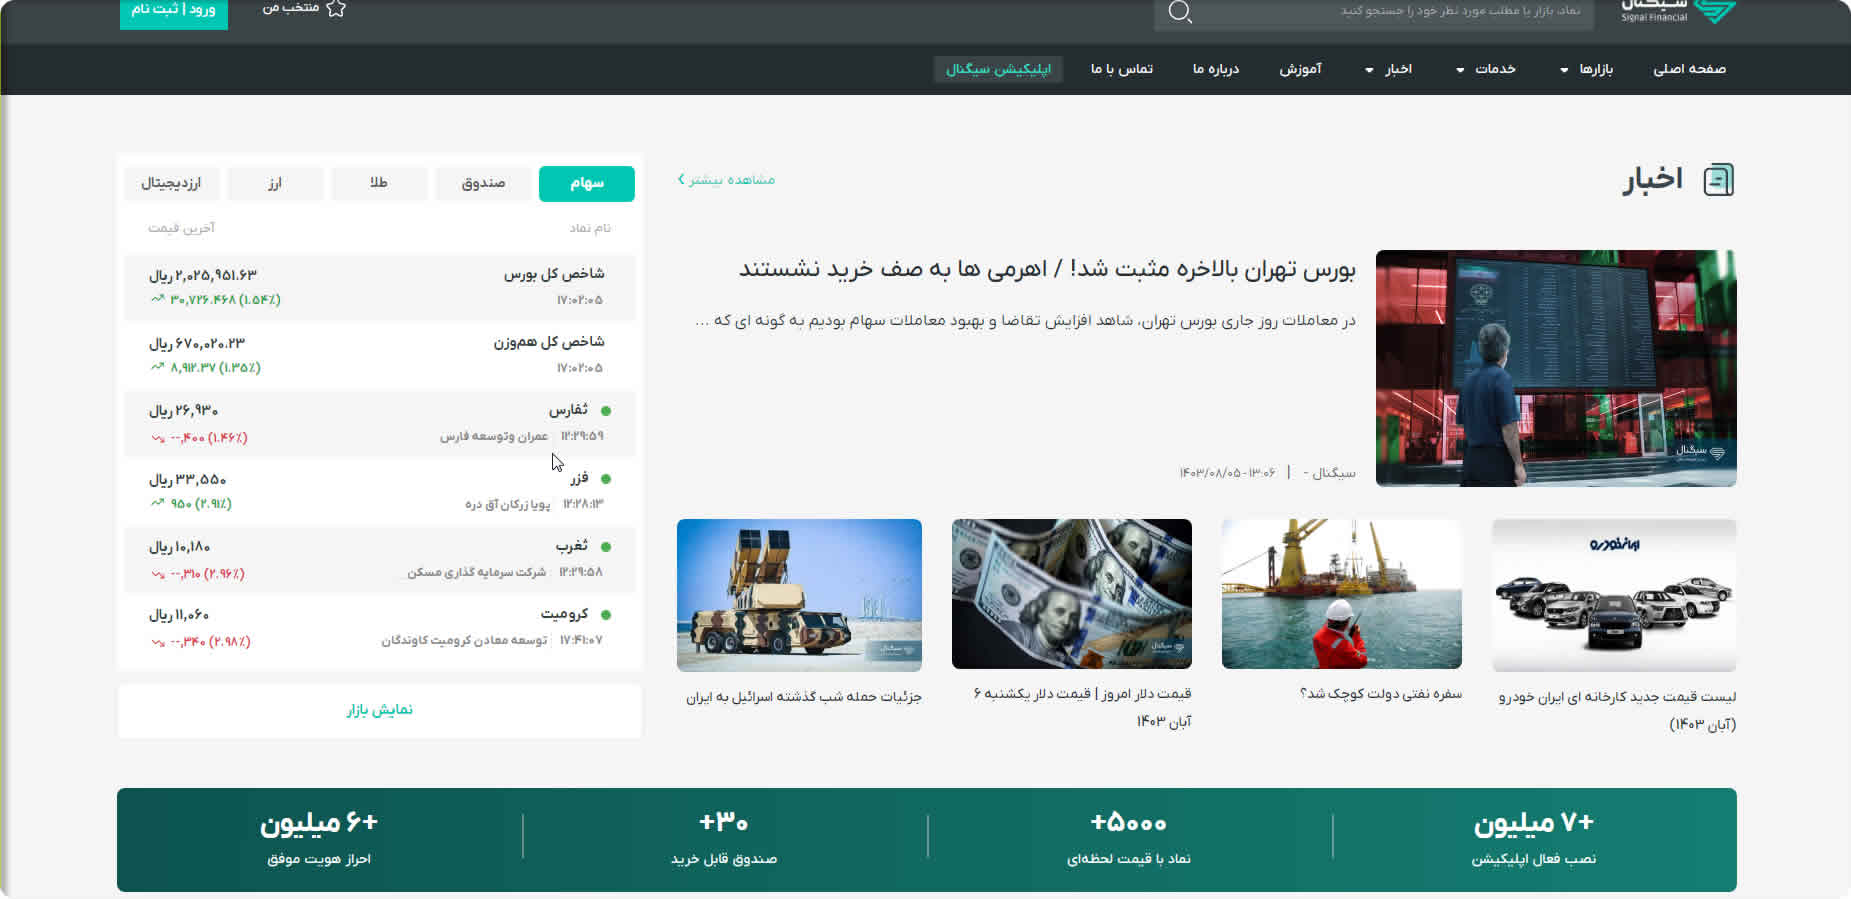Click the green status dot next to ثفارس
The image size is (1851, 899).
point(606,411)
